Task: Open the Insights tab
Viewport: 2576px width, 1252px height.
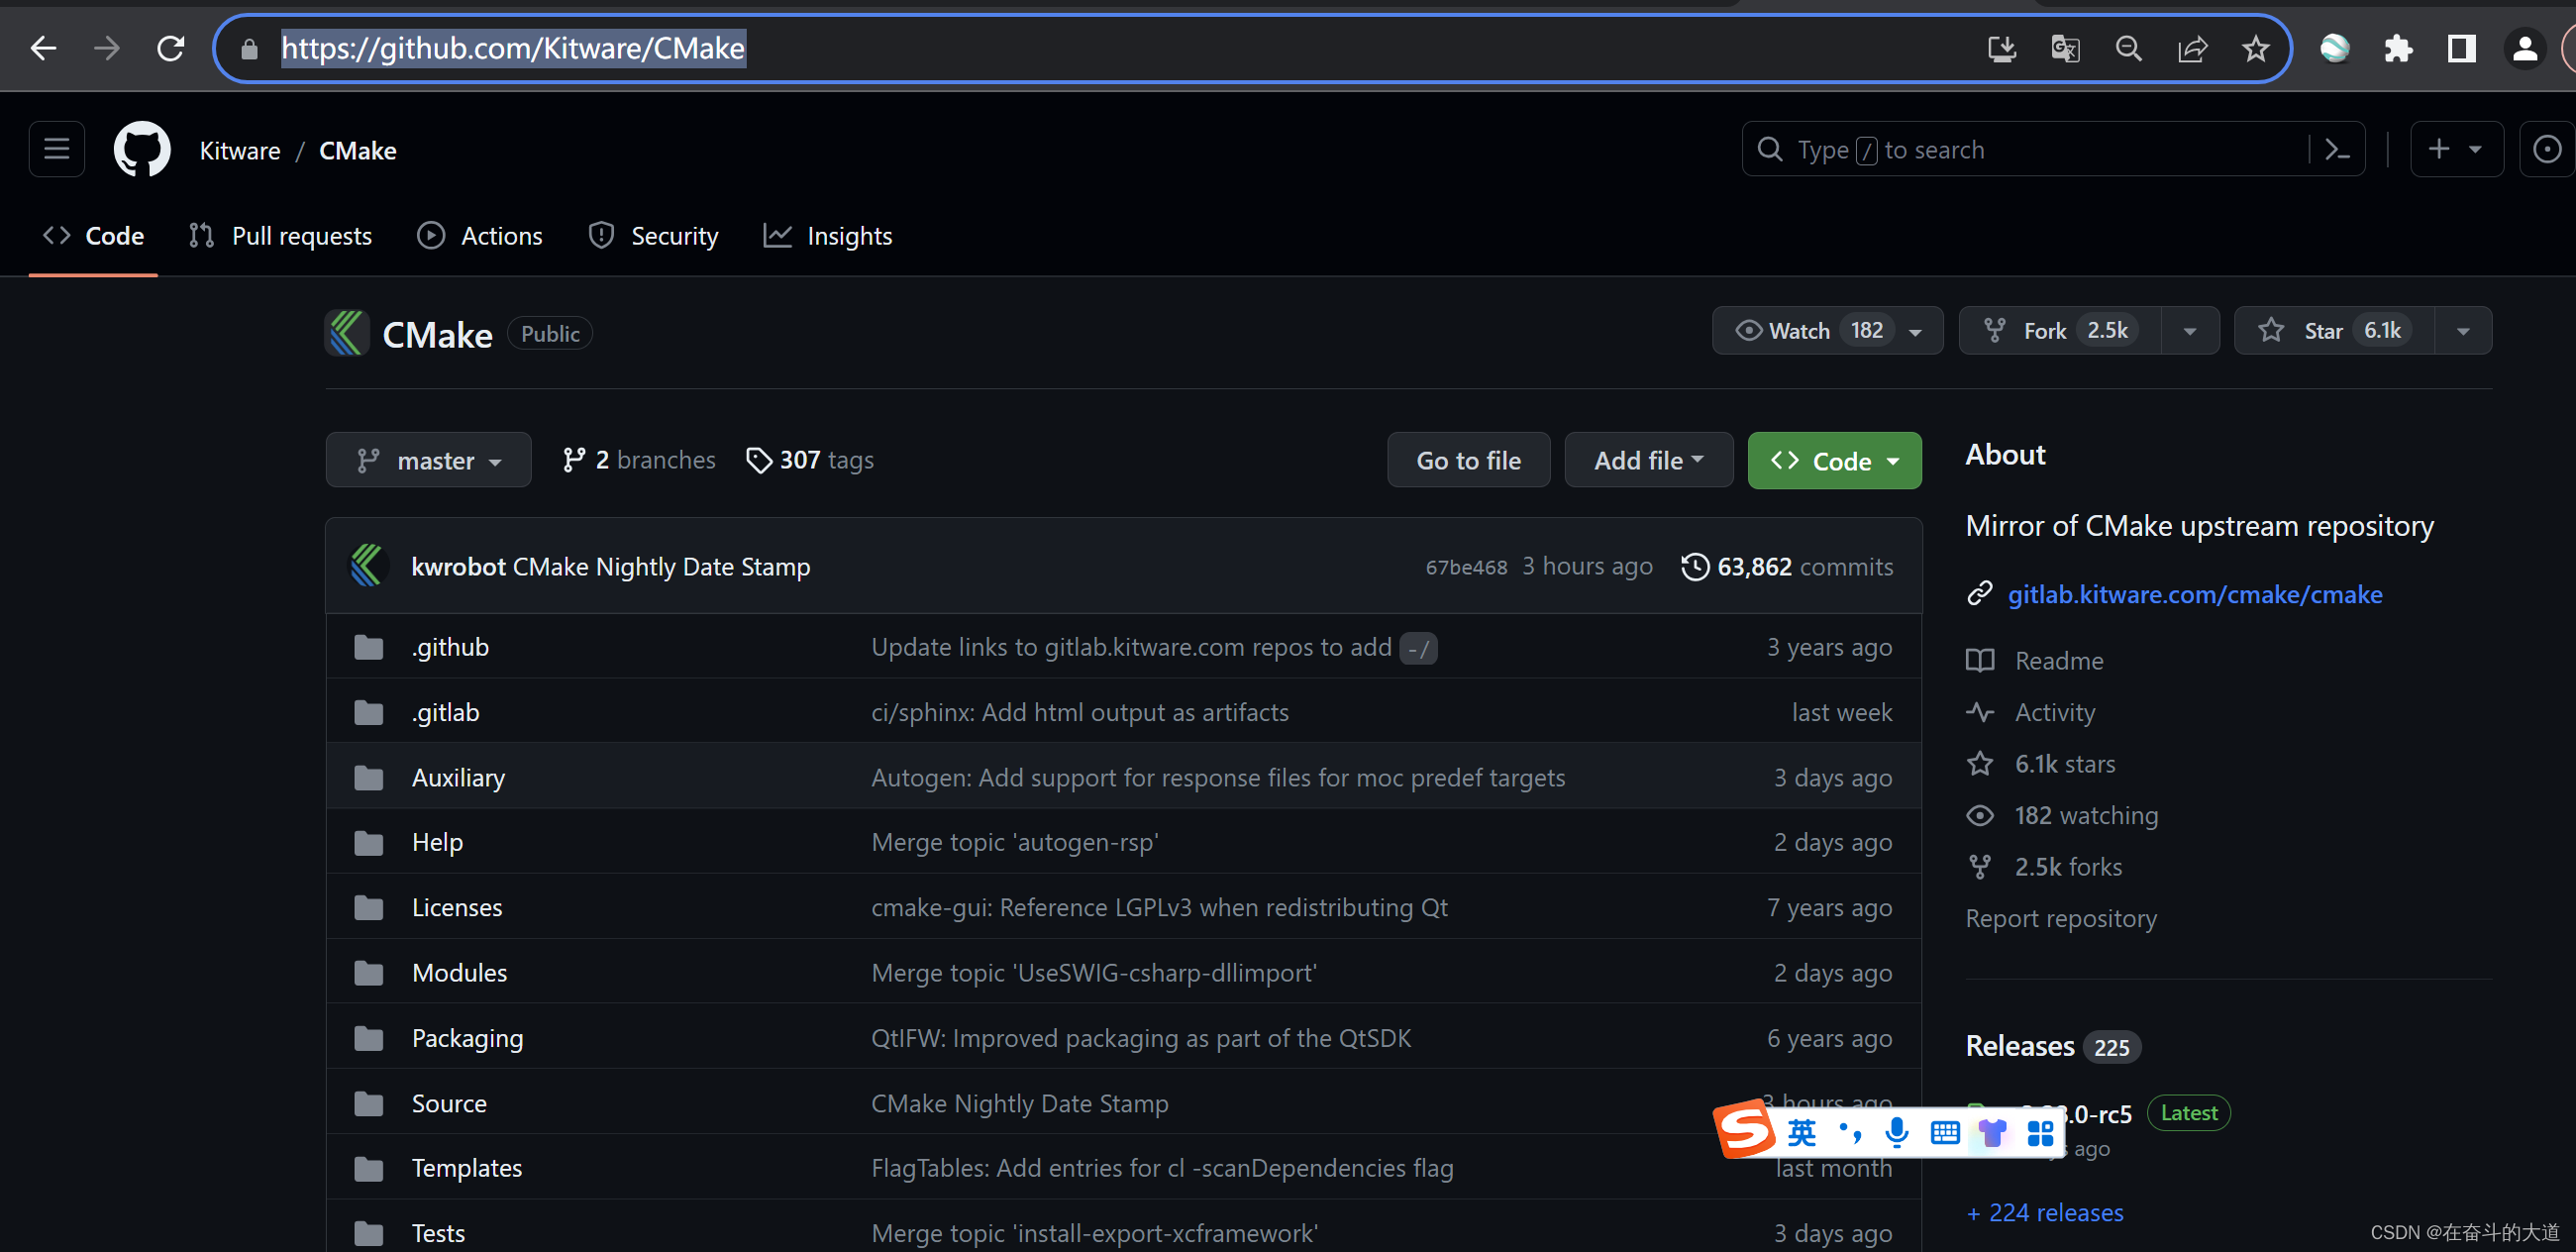Action: (828, 236)
